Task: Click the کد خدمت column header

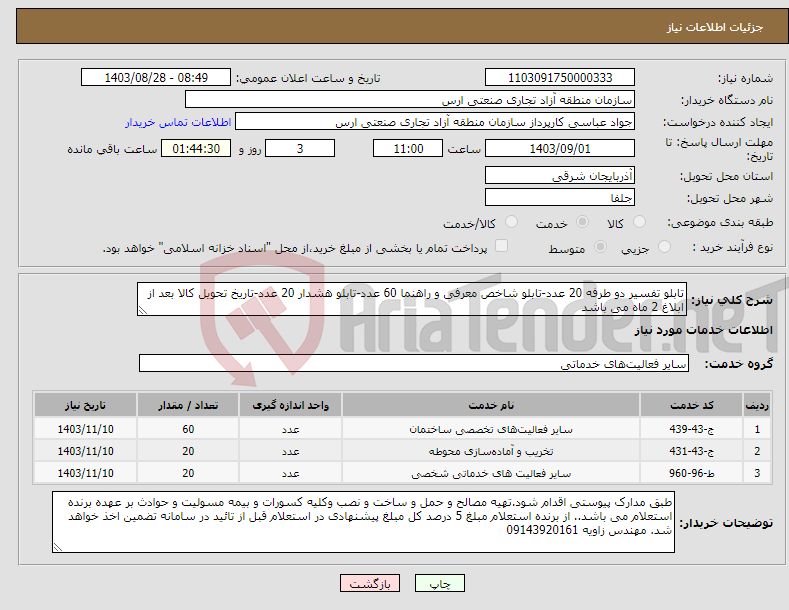Action: (692, 405)
